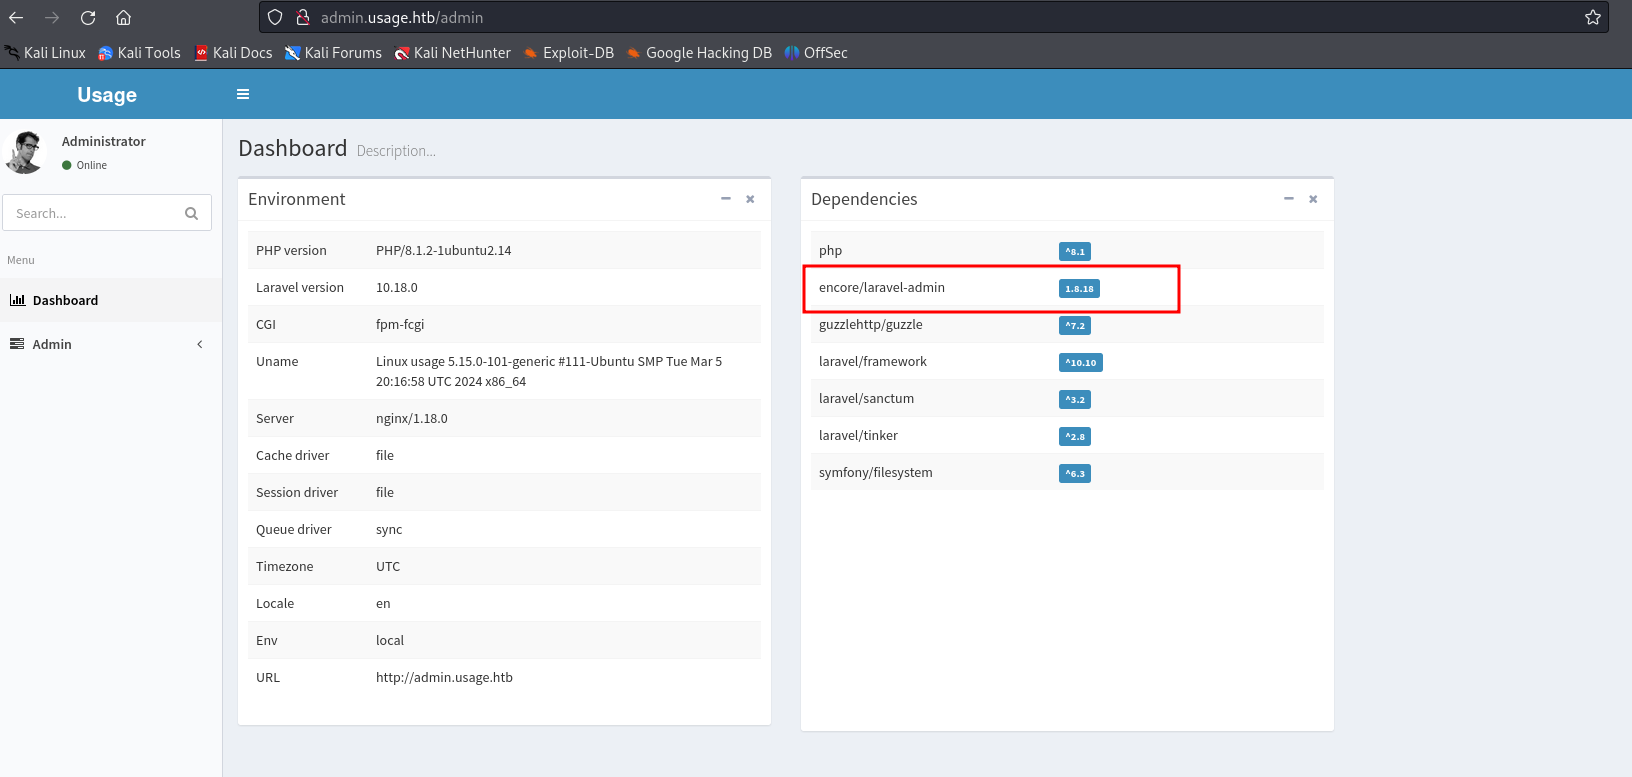This screenshot has height=777, width=1632.
Task: Click the Dependencies panel title
Action: click(864, 199)
